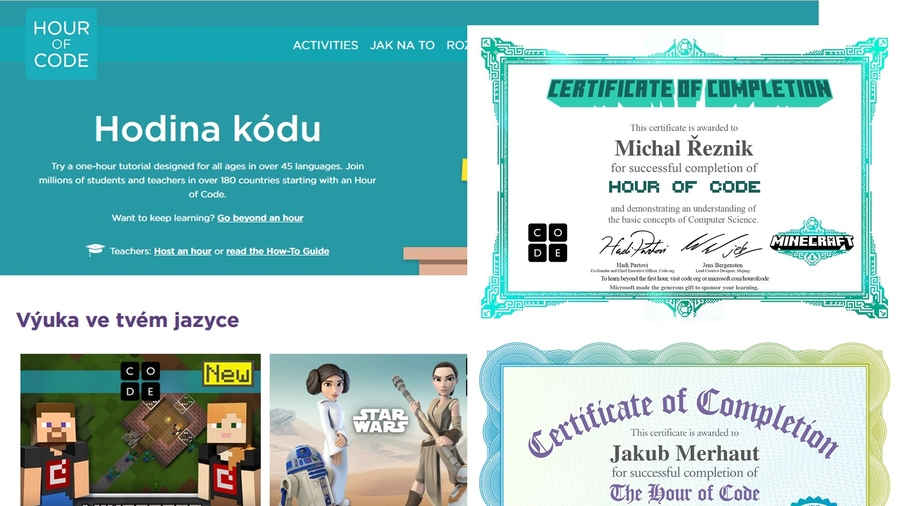Click the Star Wars logo

(x=380, y=421)
